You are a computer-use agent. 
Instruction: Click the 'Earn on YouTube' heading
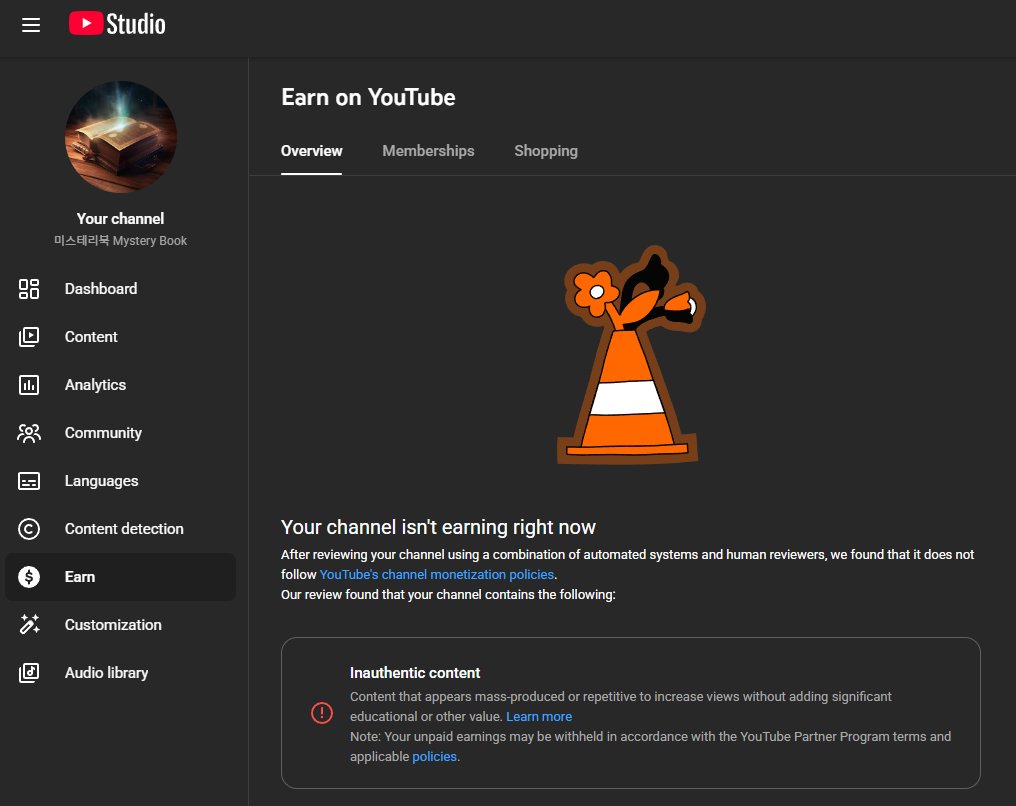click(x=368, y=97)
